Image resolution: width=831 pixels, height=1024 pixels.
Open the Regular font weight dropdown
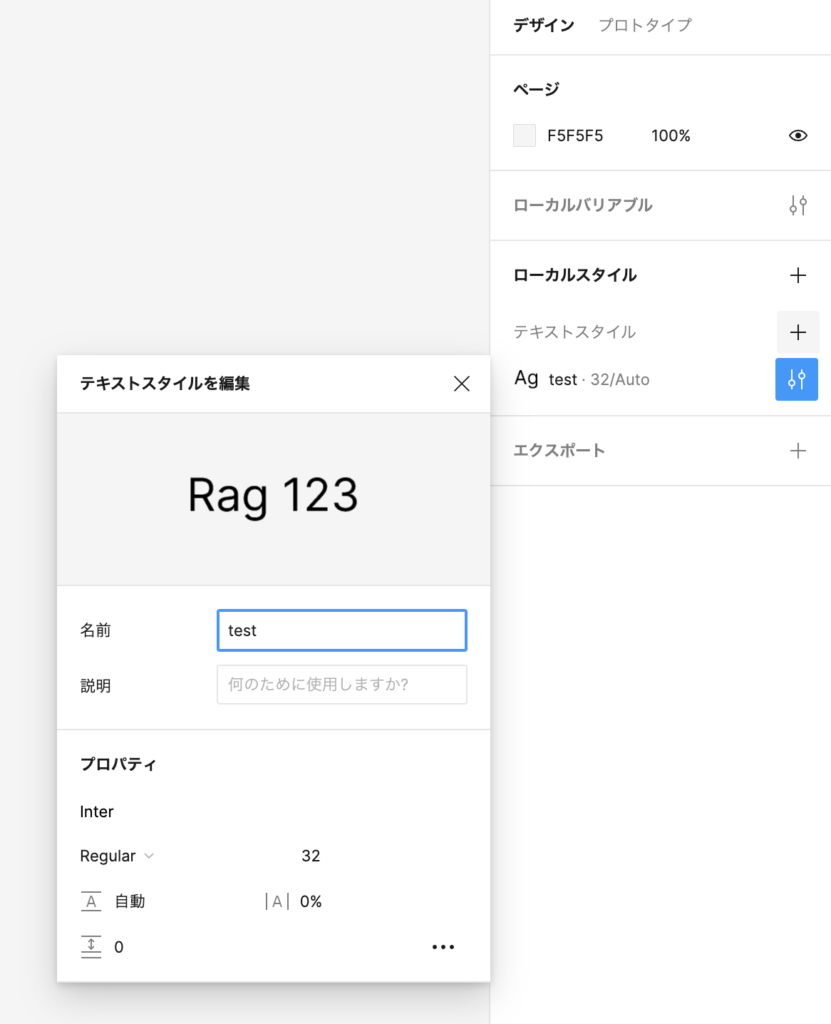coord(117,856)
